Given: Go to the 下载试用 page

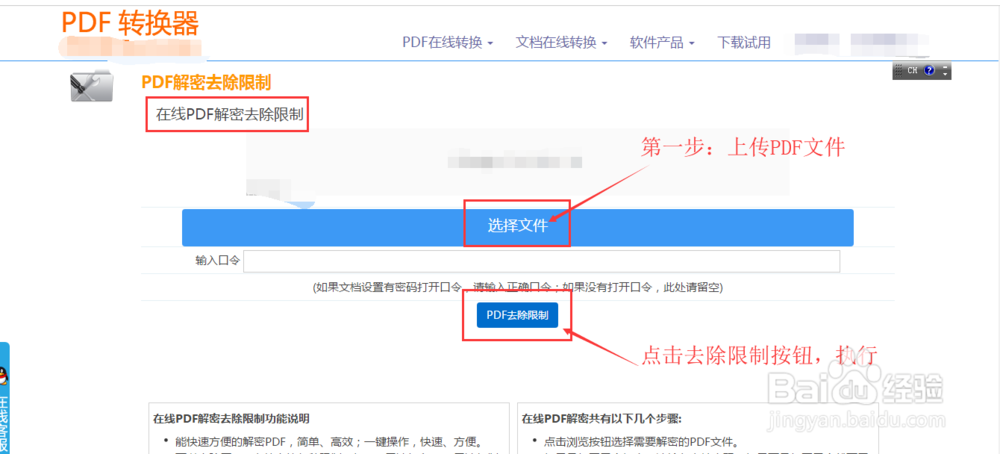Looking at the screenshot, I should coord(744,43).
